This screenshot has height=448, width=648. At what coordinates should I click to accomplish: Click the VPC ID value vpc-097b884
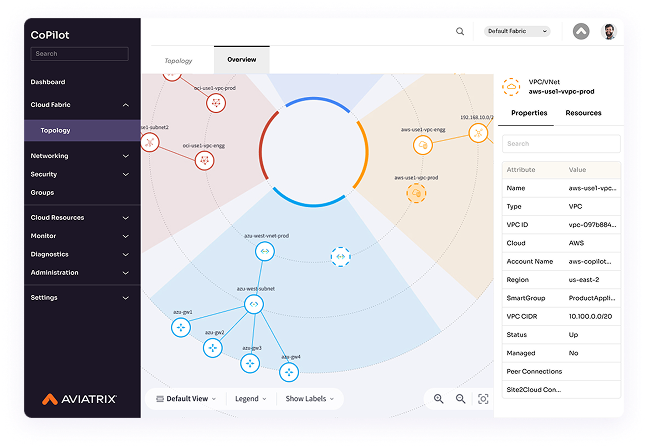592,225
